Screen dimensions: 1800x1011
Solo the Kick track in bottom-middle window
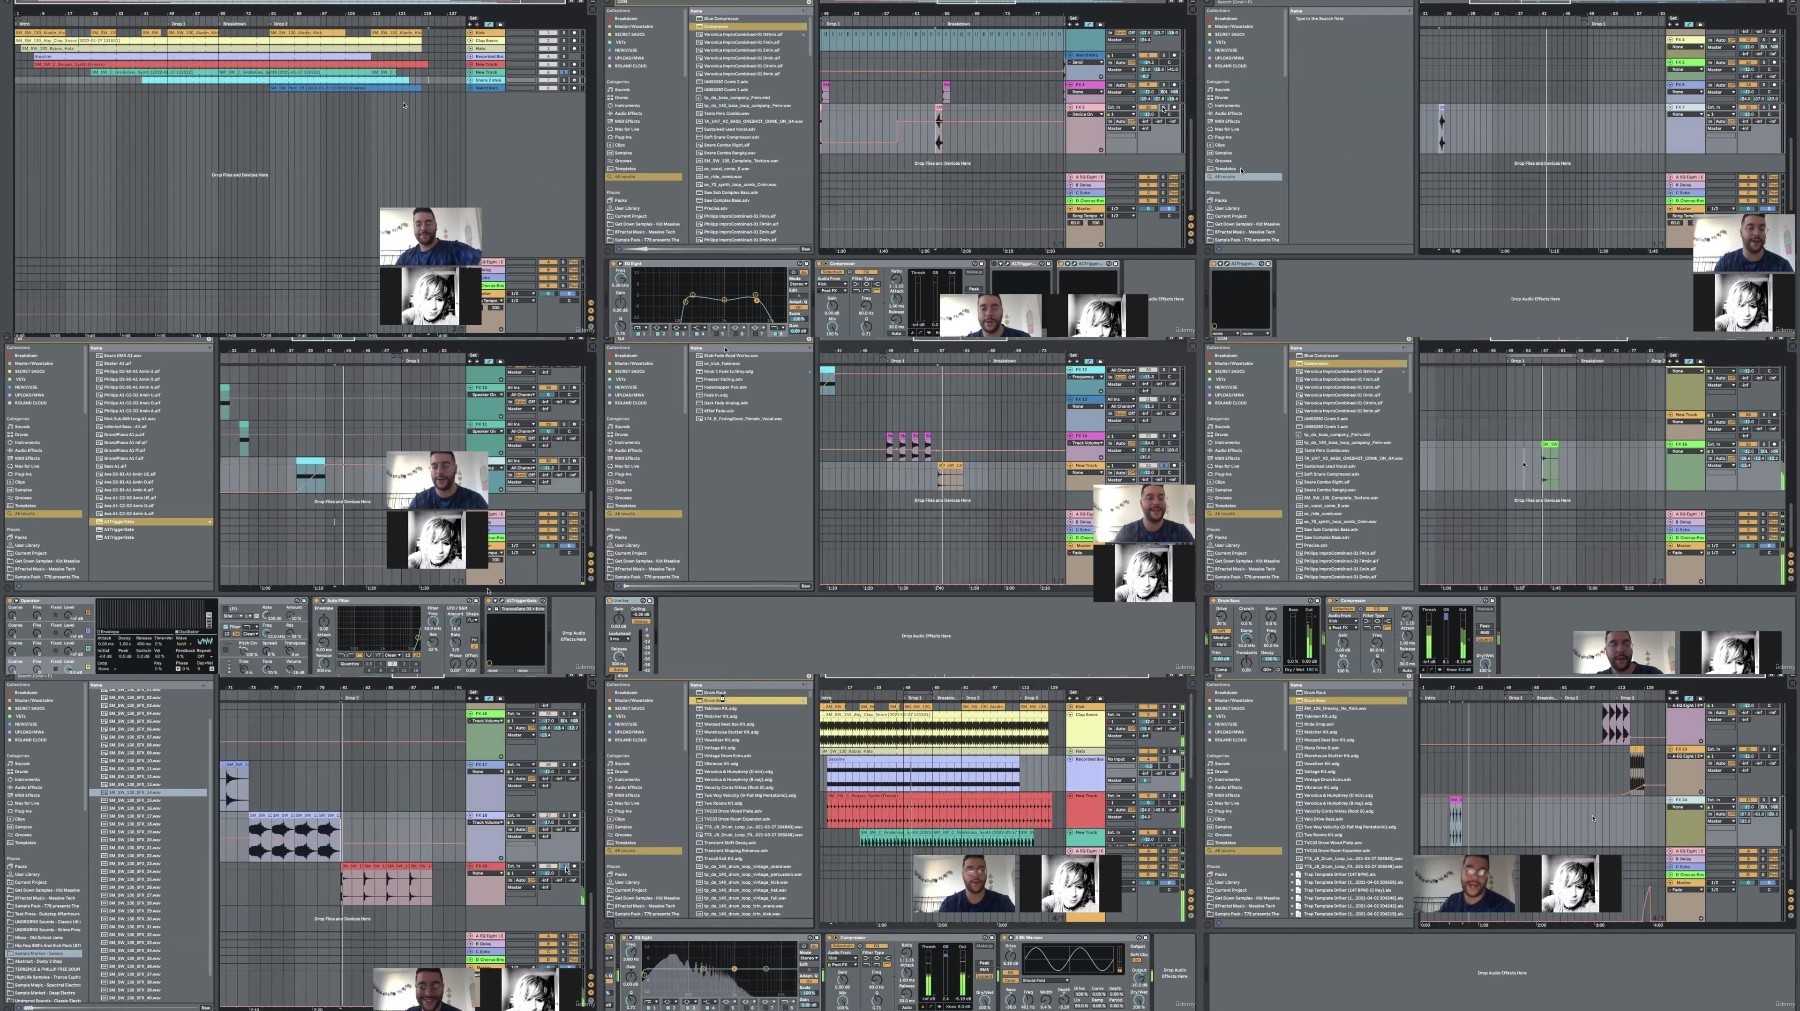[x=1165, y=707]
